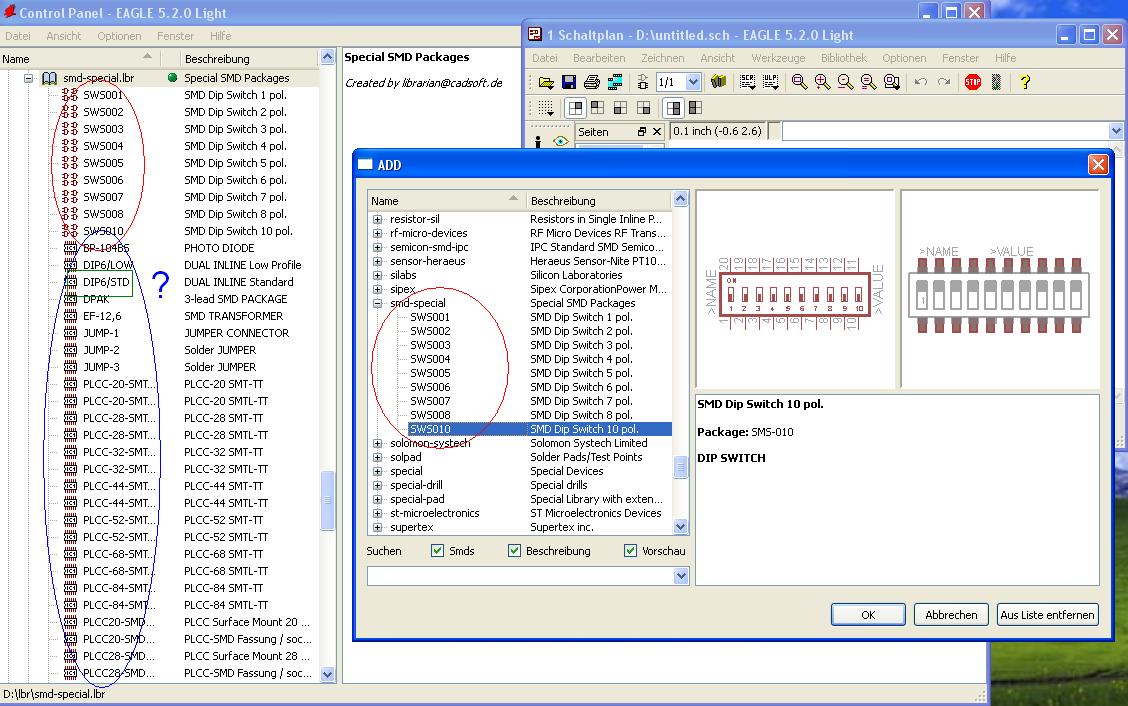Screen dimensions: 1128x706
Task: Open the sheet 1/1 dropdown
Action: pyautogui.click(x=693, y=82)
